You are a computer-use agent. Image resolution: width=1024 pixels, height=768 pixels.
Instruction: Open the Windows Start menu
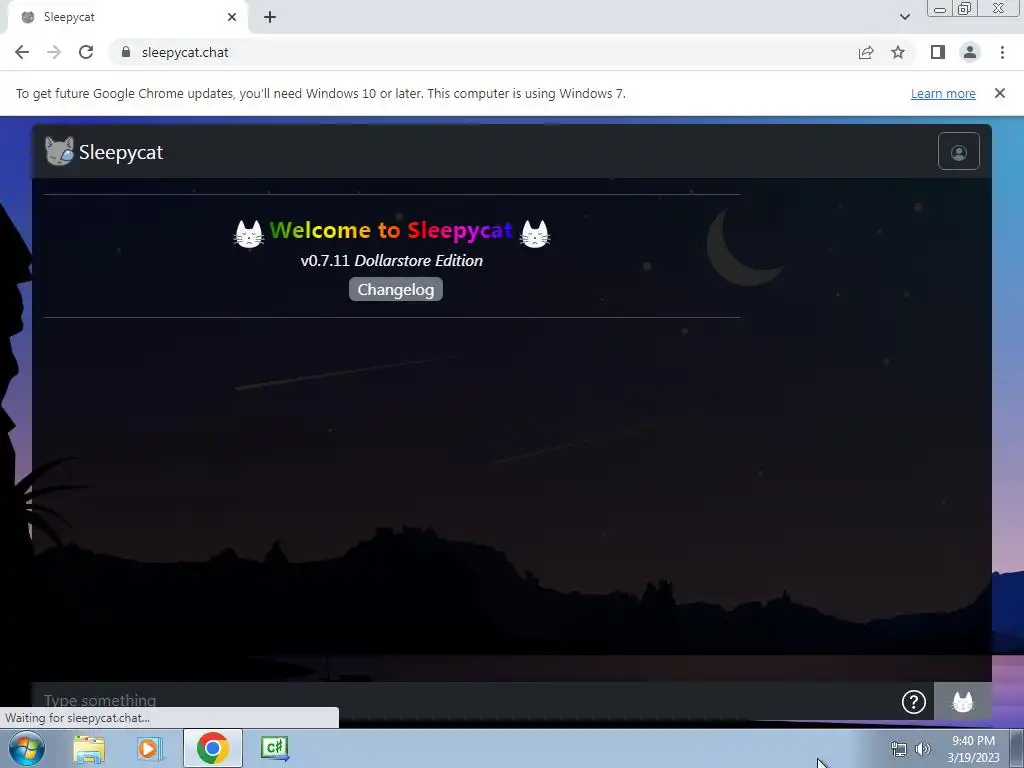coord(27,748)
